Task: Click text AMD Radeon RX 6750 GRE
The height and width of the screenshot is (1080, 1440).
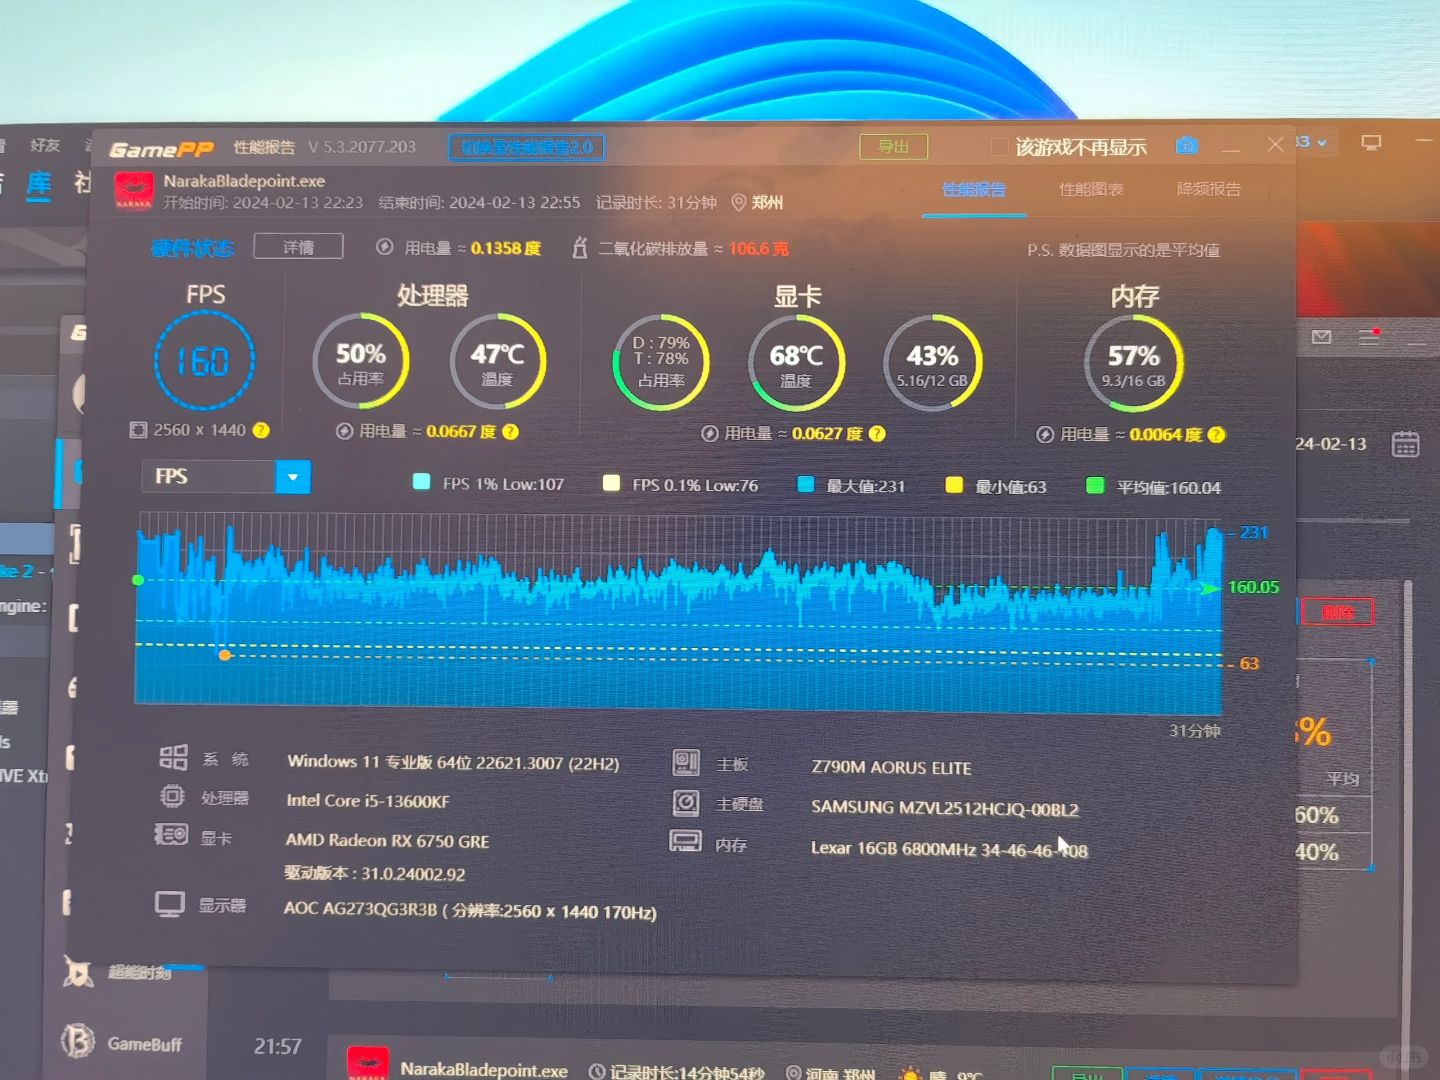Action: click(x=388, y=841)
